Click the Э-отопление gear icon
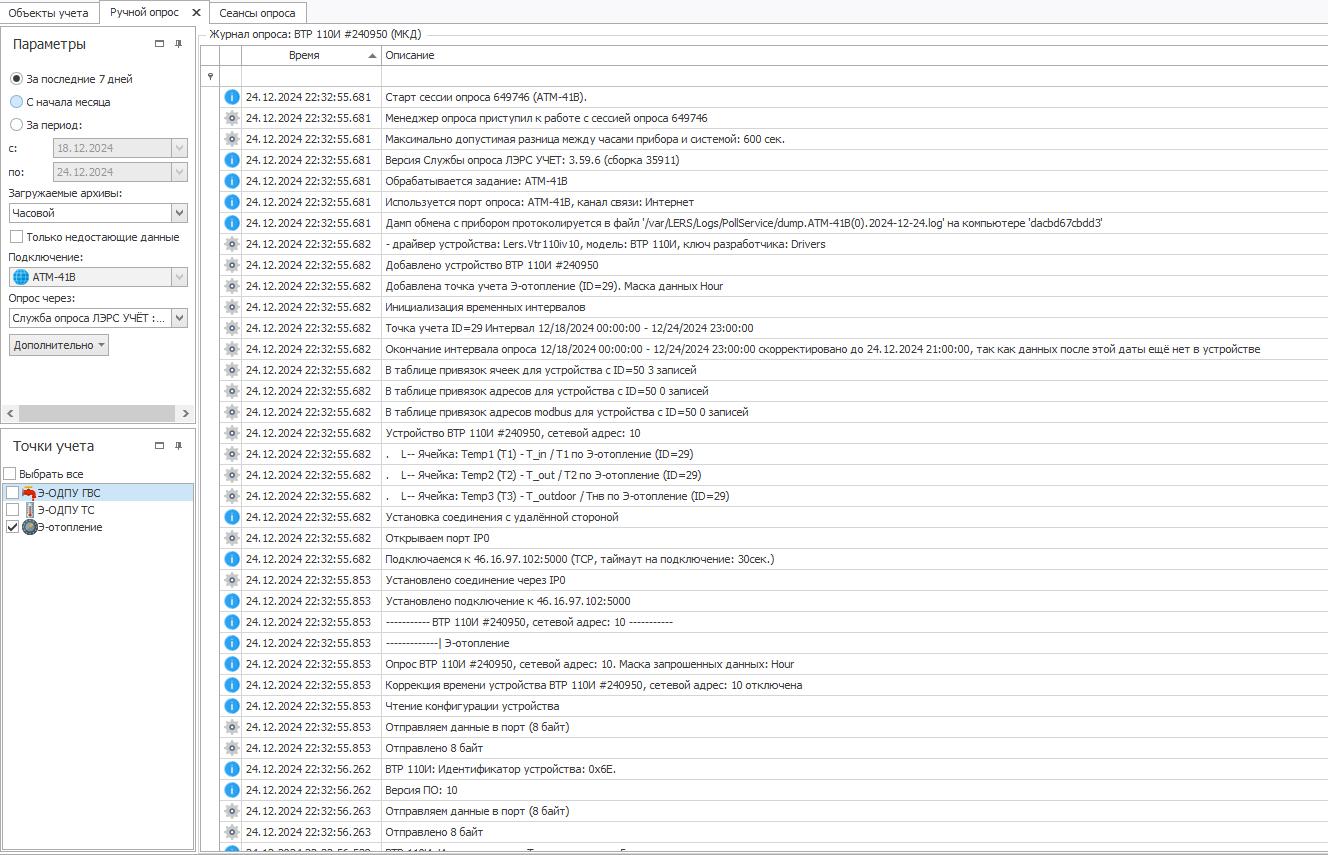 29,527
